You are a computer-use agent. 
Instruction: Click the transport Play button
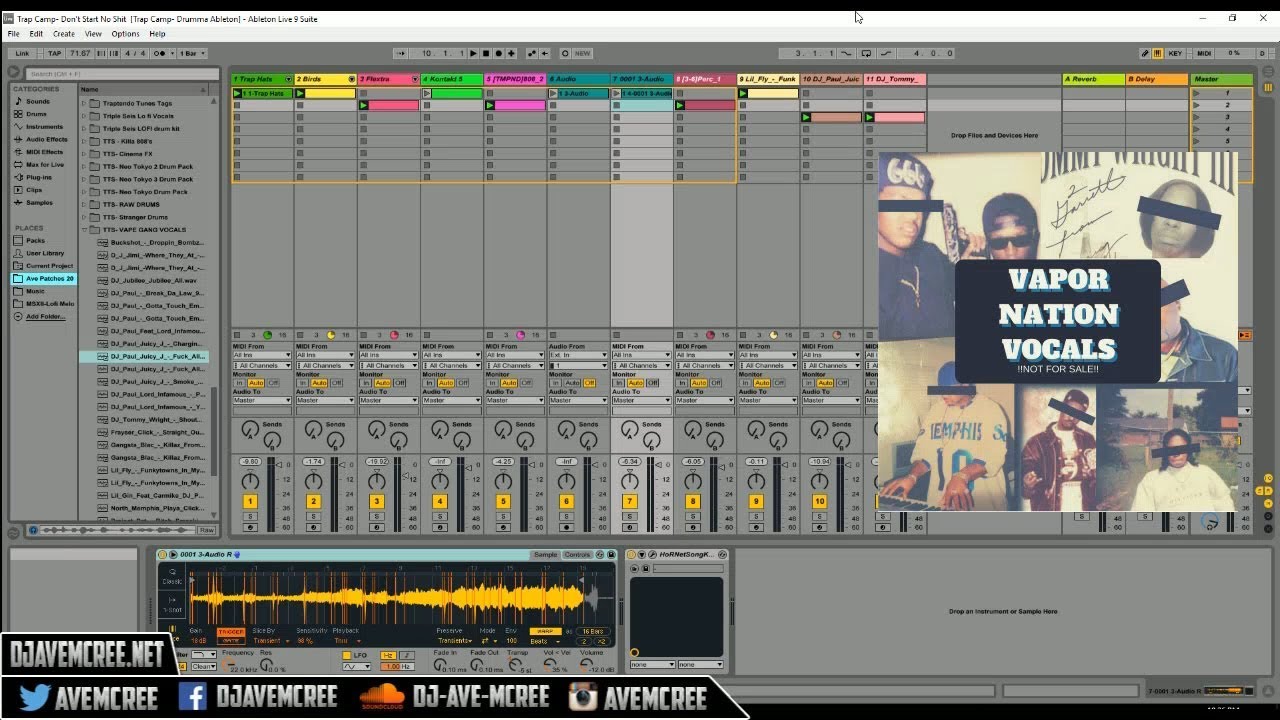coord(474,53)
